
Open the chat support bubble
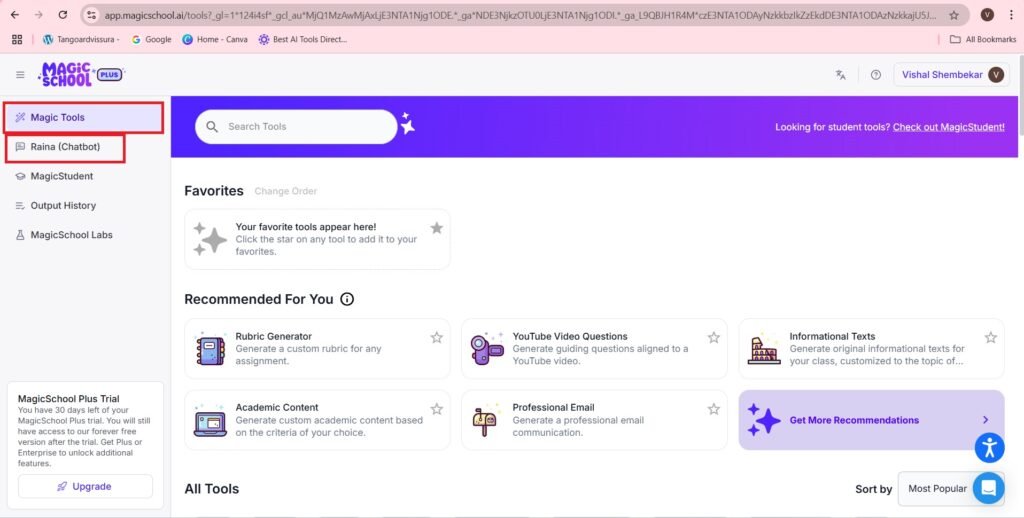pos(989,488)
